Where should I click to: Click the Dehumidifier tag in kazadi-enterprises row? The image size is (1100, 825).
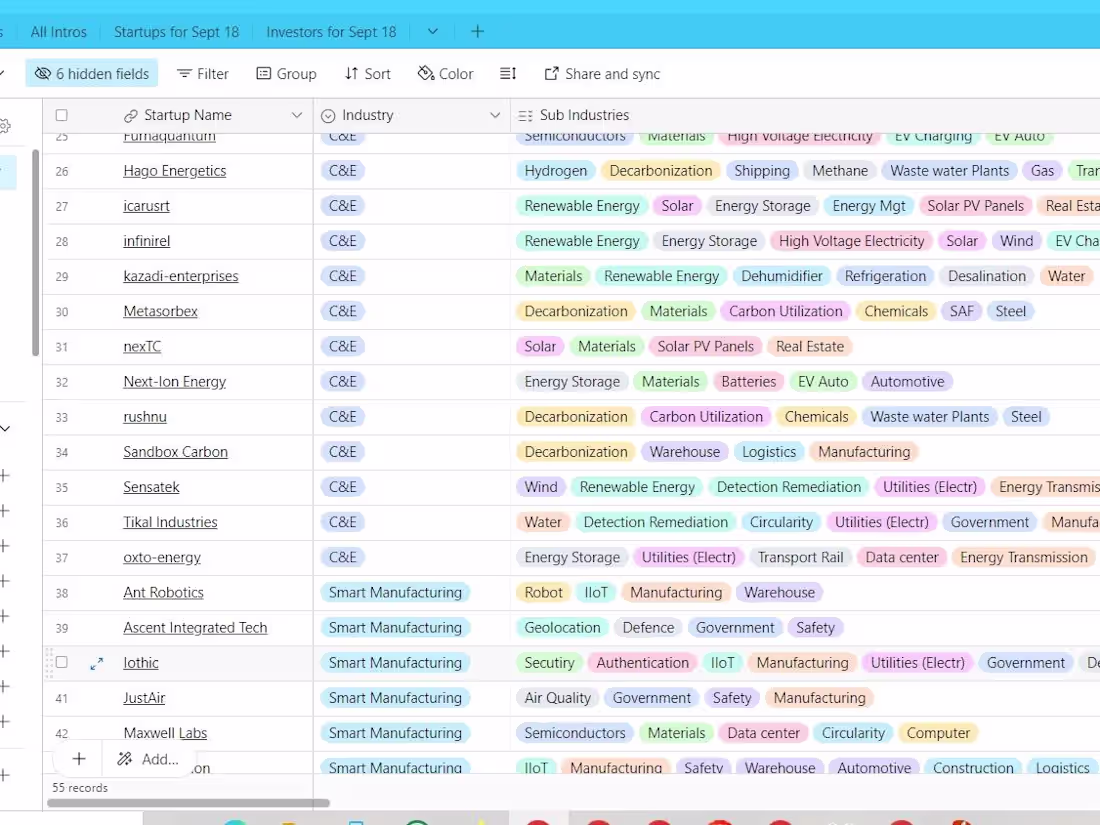pos(782,276)
